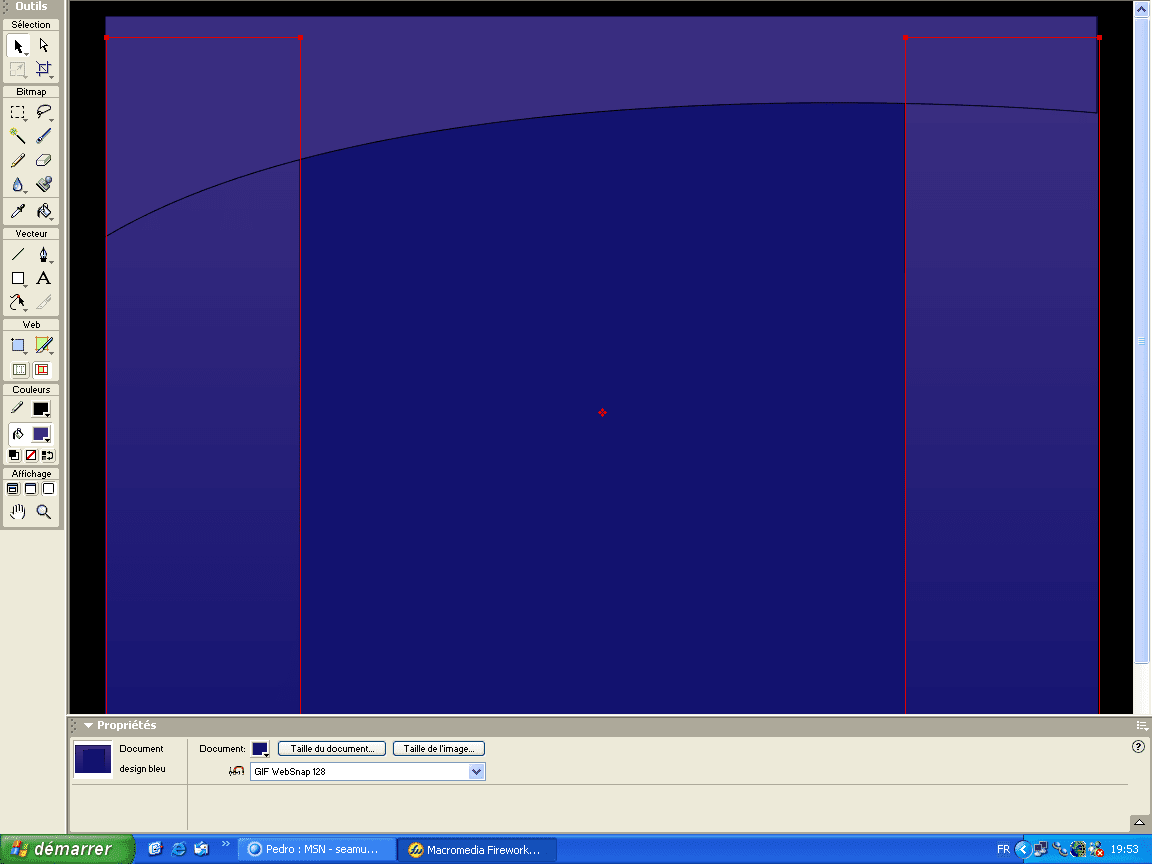
Task: Select the Eraser tool
Action: 43,160
